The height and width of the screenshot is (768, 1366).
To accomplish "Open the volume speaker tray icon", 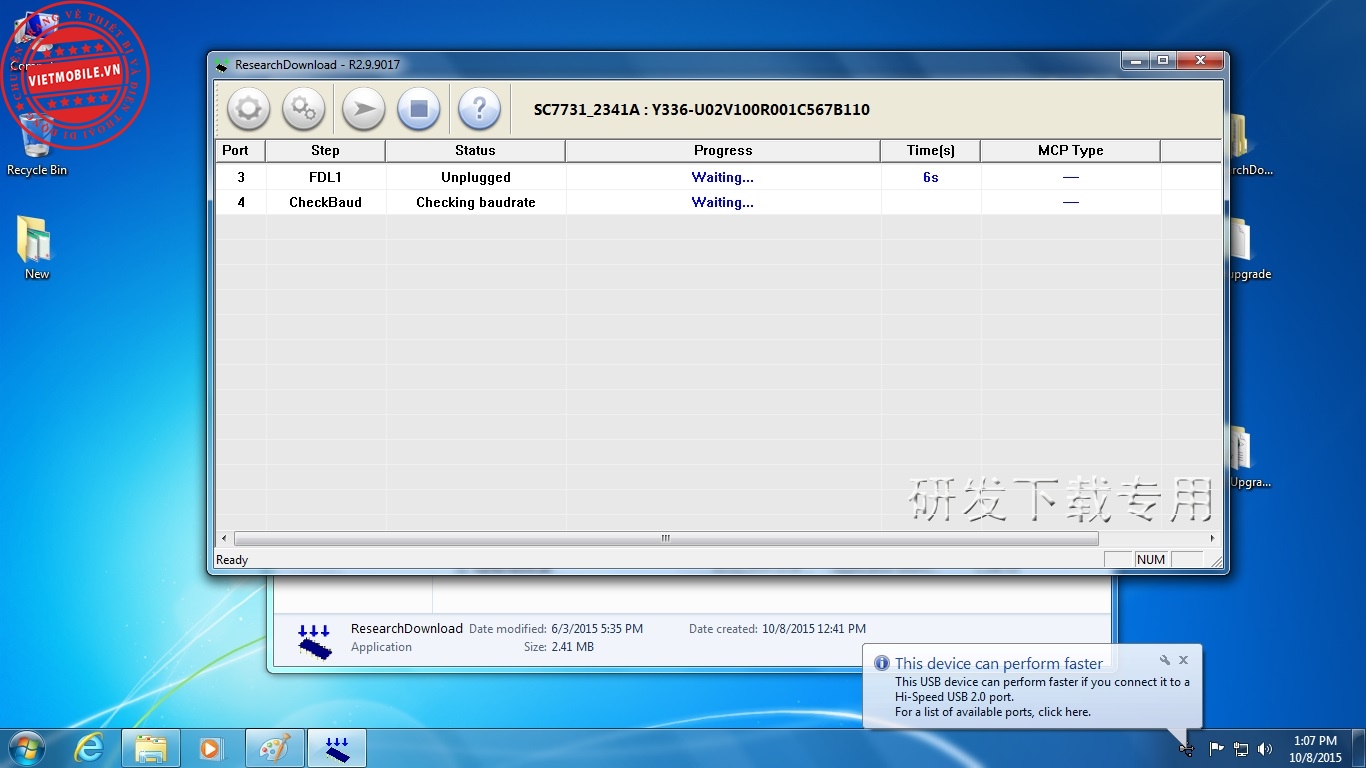I will [x=1265, y=748].
